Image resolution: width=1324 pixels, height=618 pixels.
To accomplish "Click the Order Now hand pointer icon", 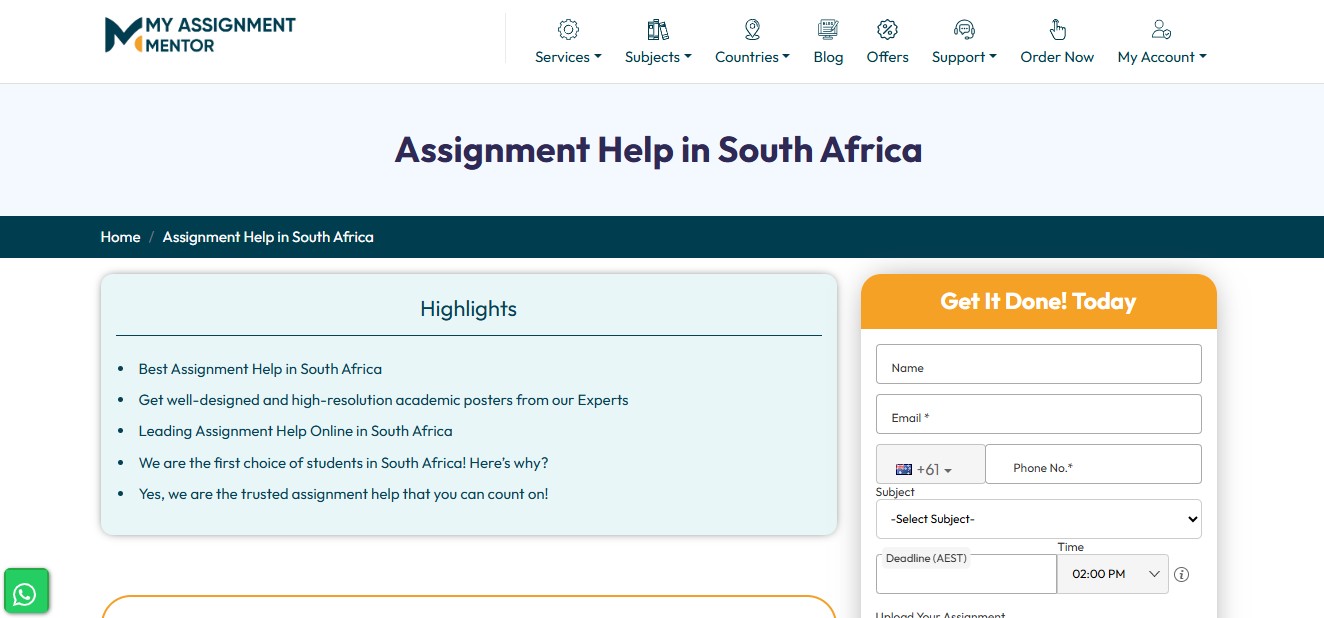I will click(1057, 29).
